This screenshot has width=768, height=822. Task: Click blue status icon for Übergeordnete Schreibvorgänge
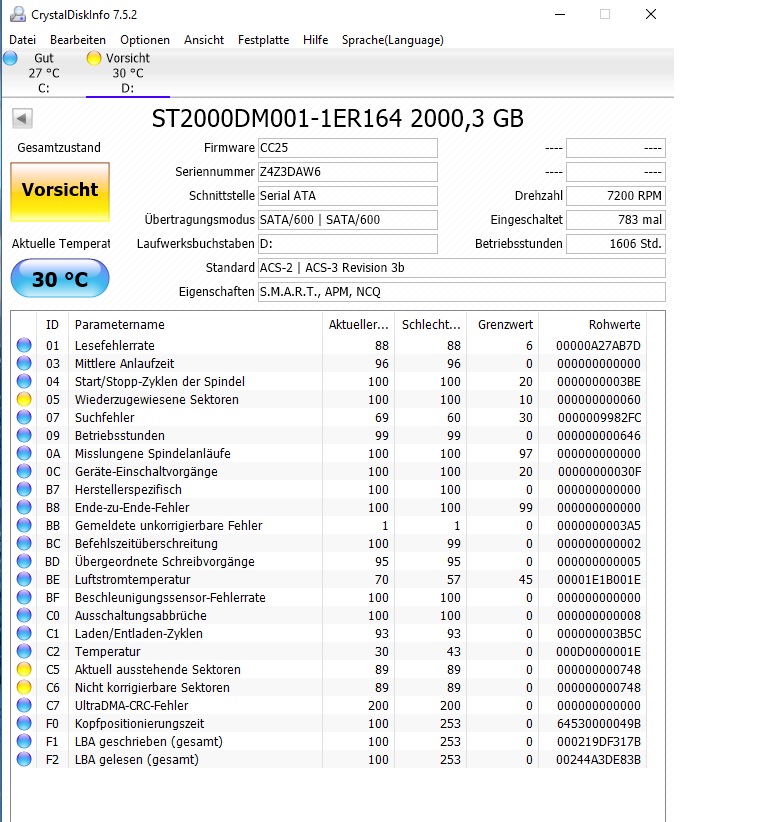click(x=24, y=561)
